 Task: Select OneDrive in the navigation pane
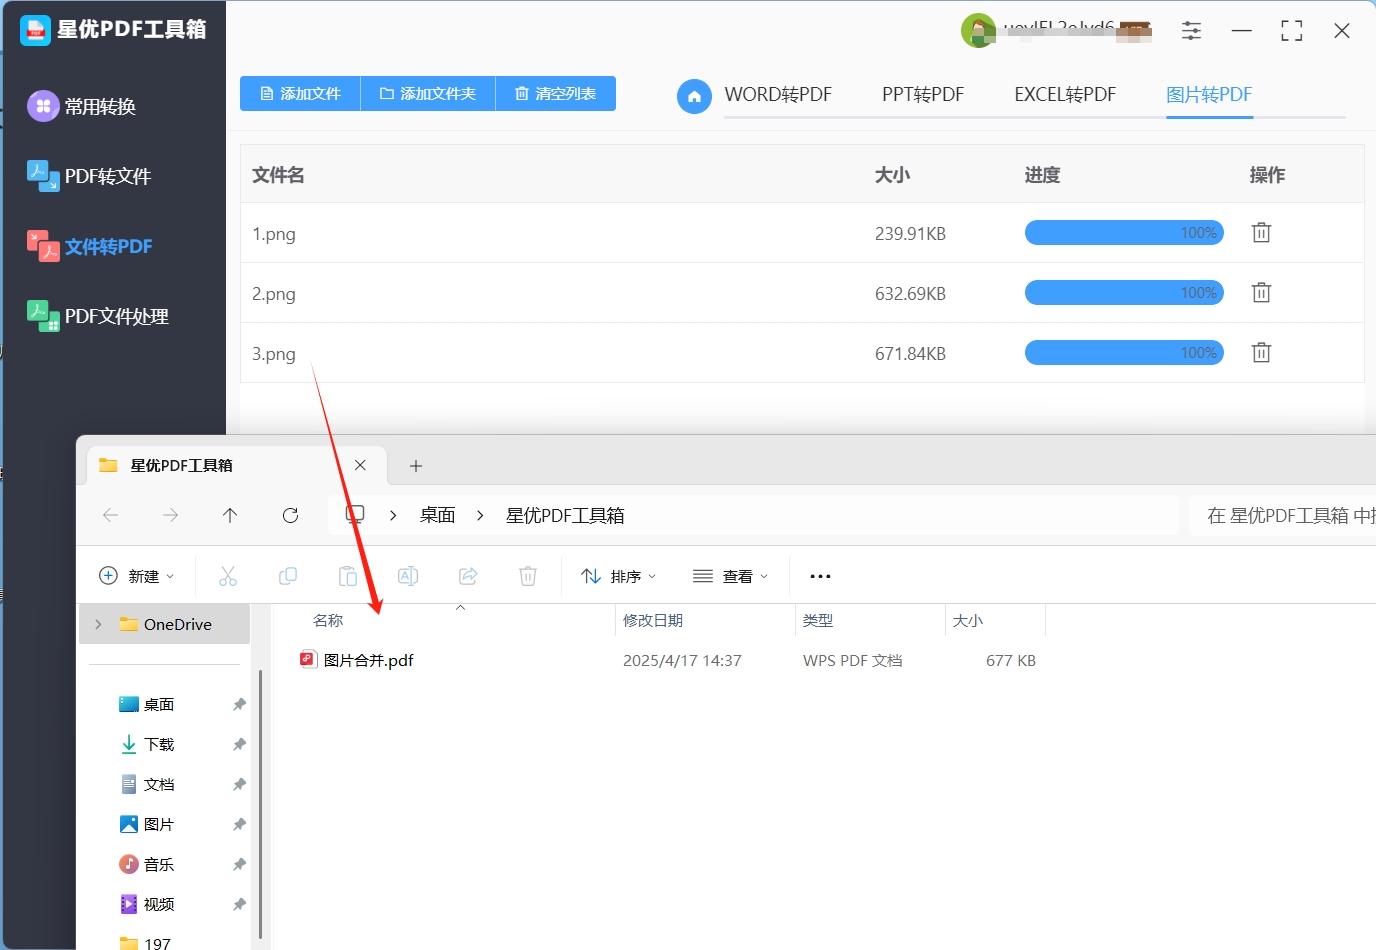click(x=165, y=624)
